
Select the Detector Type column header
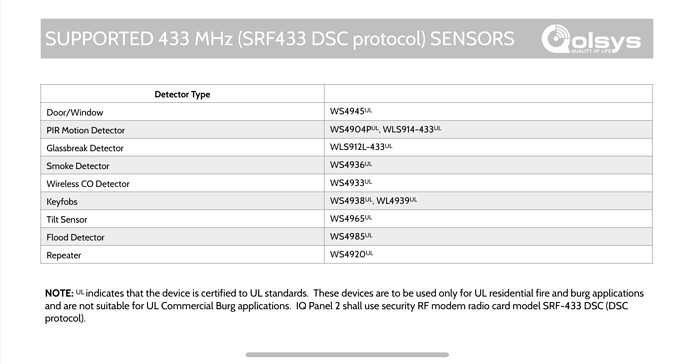182,94
